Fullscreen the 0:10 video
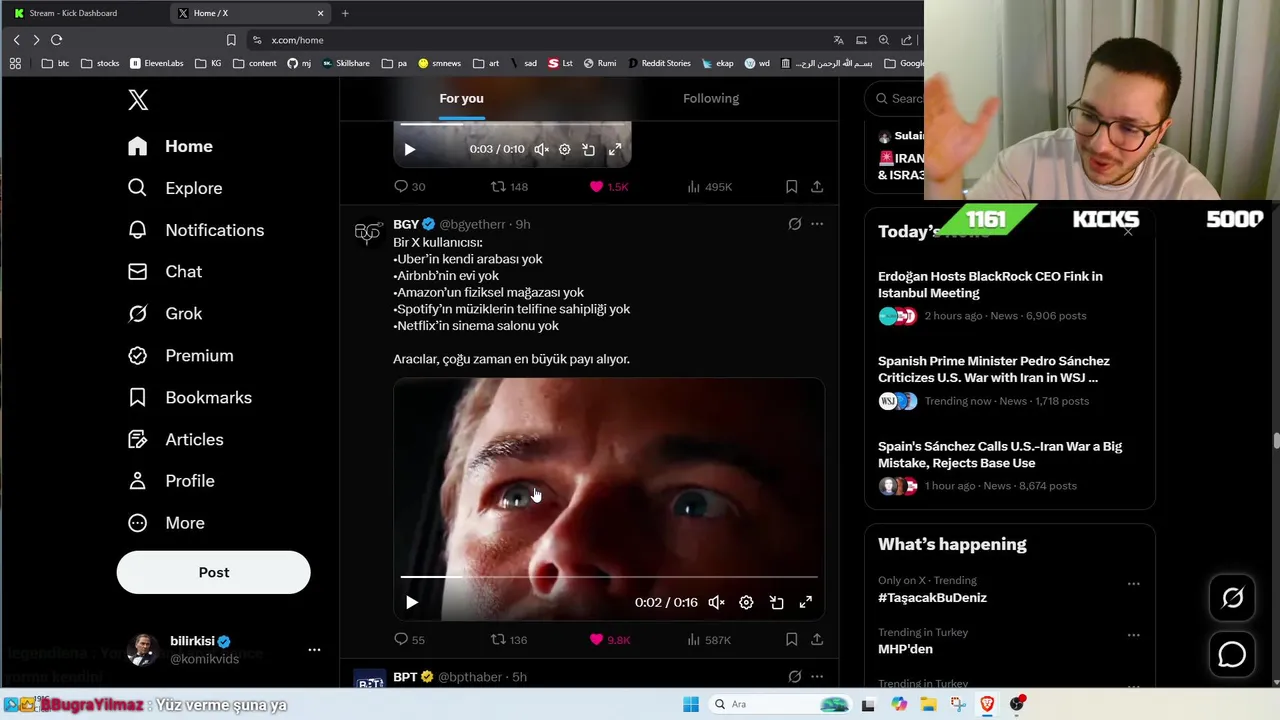This screenshot has width=1280, height=720. click(x=615, y=149)
